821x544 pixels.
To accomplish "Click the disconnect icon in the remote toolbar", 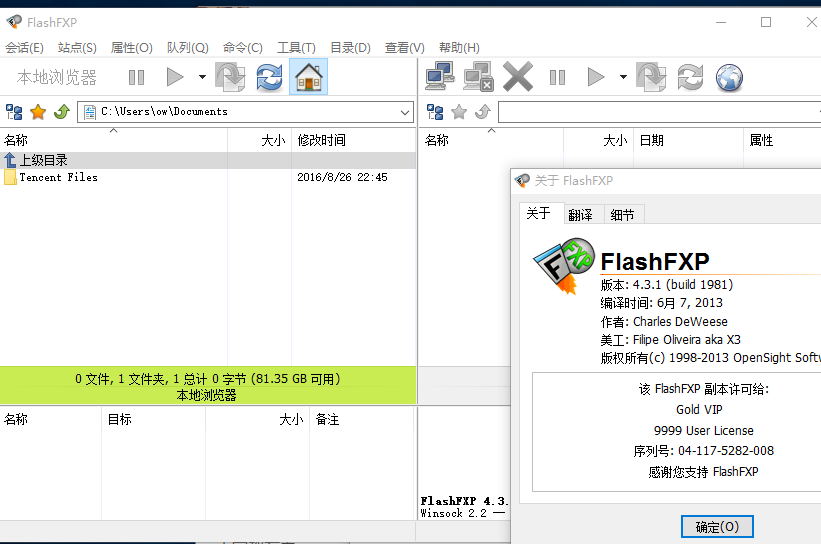I will click(479, 76).
